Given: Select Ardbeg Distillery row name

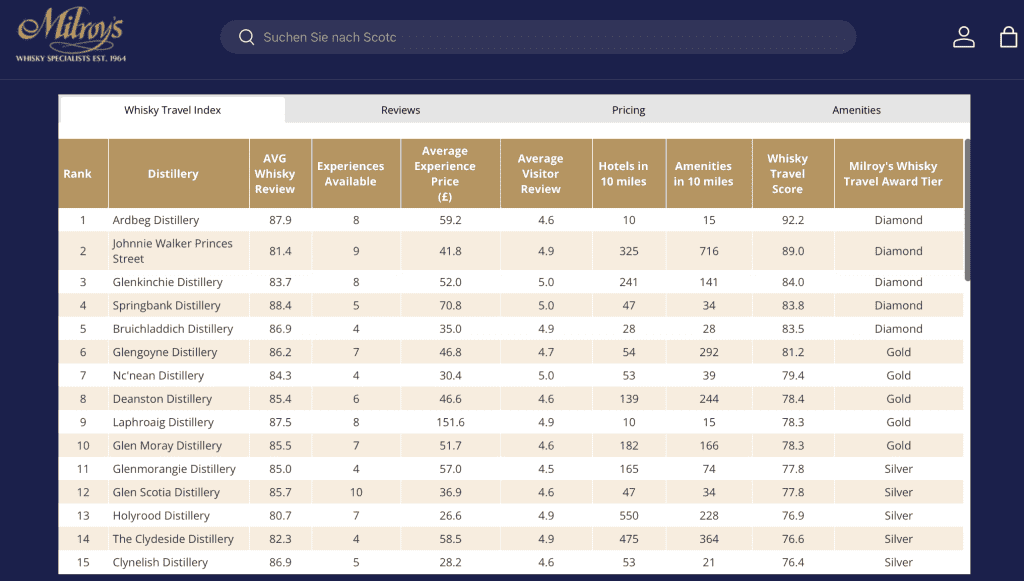Looking at the screenshot, I should (x=156, y=220).
